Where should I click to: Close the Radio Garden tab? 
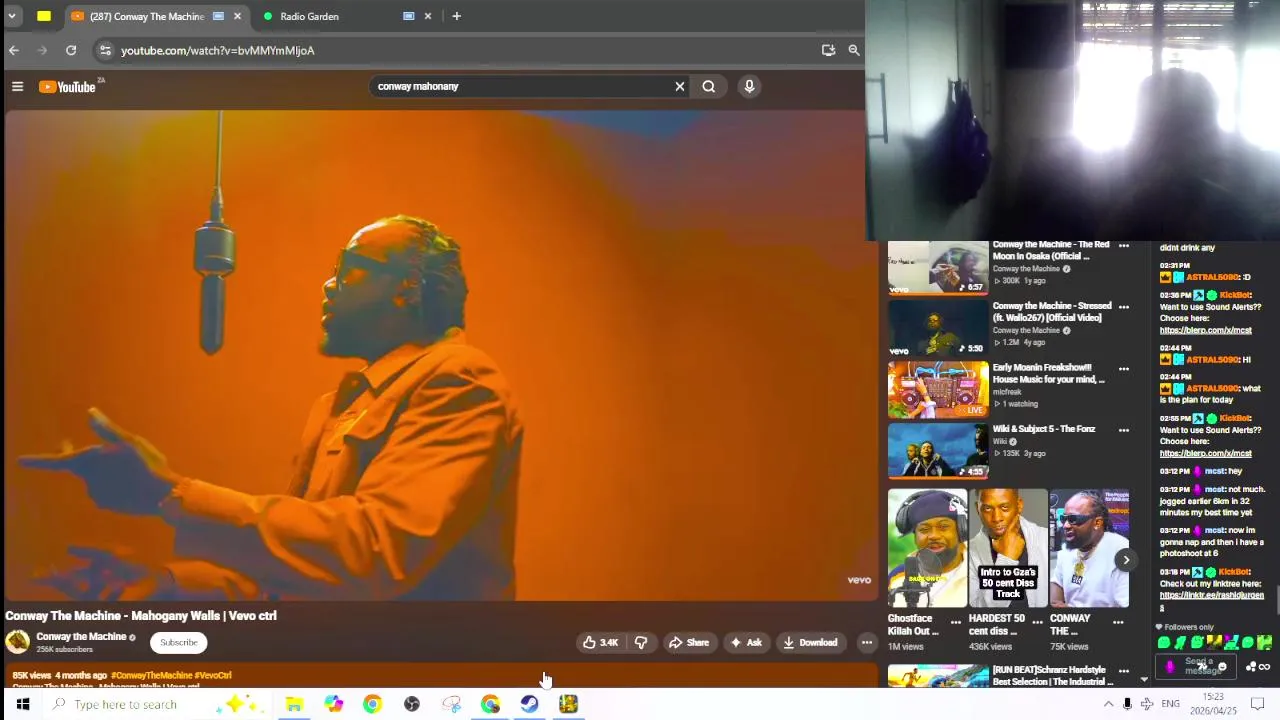point(428,16)
